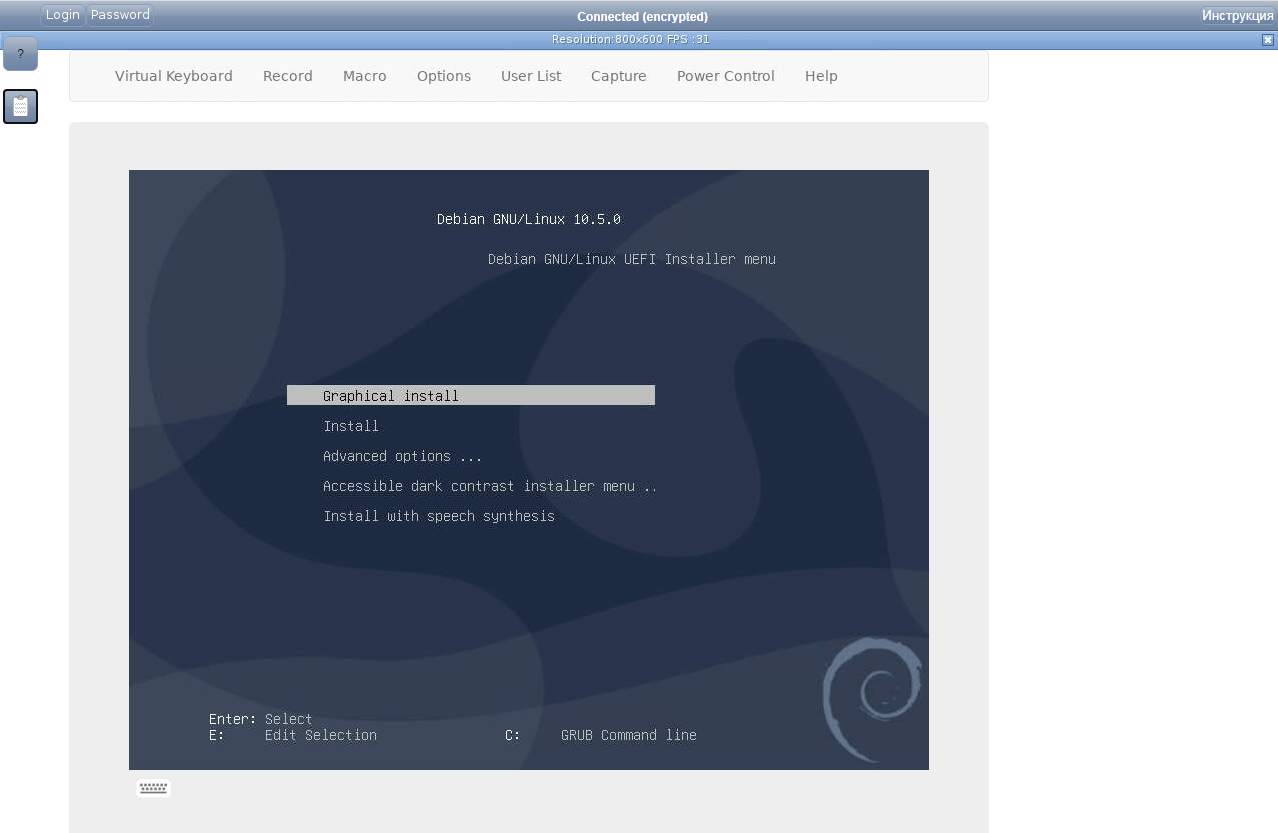Click the Login button
Screen dimensions: 1278x833
click(x=62, y=15)
